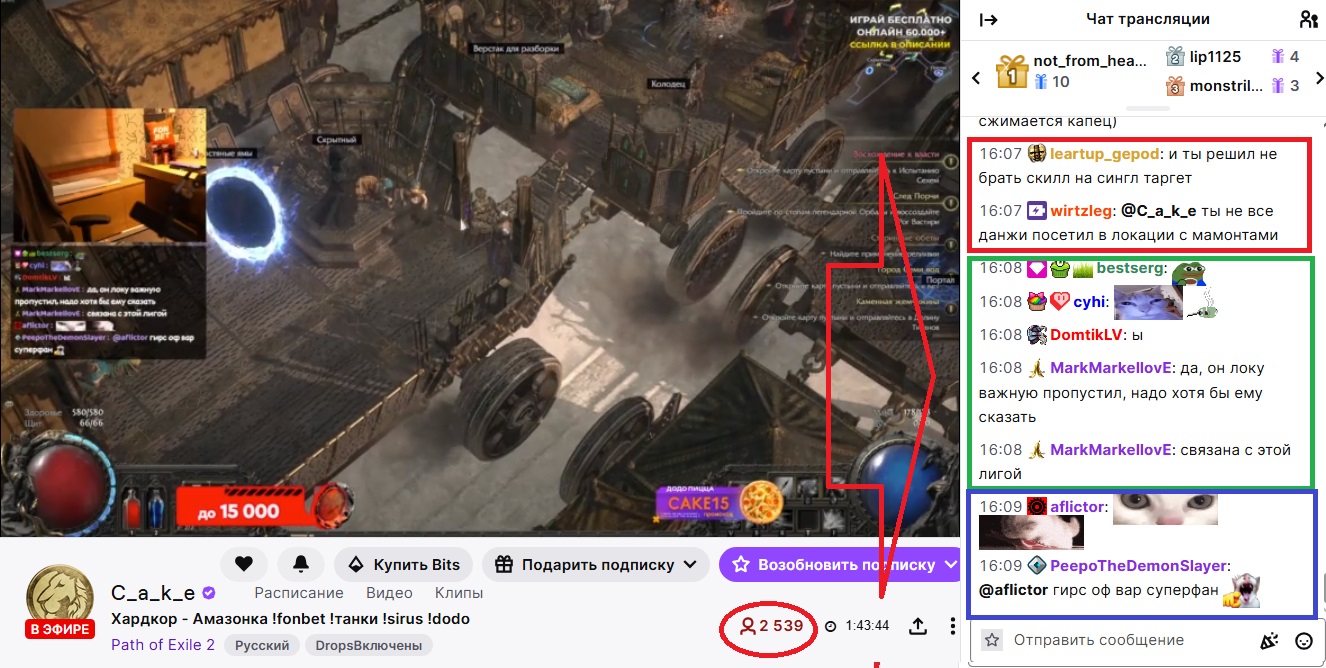The image size is (1326, 668).
Task: Collapse the stream chat panel arrow
Action: [x=988, y=20]
